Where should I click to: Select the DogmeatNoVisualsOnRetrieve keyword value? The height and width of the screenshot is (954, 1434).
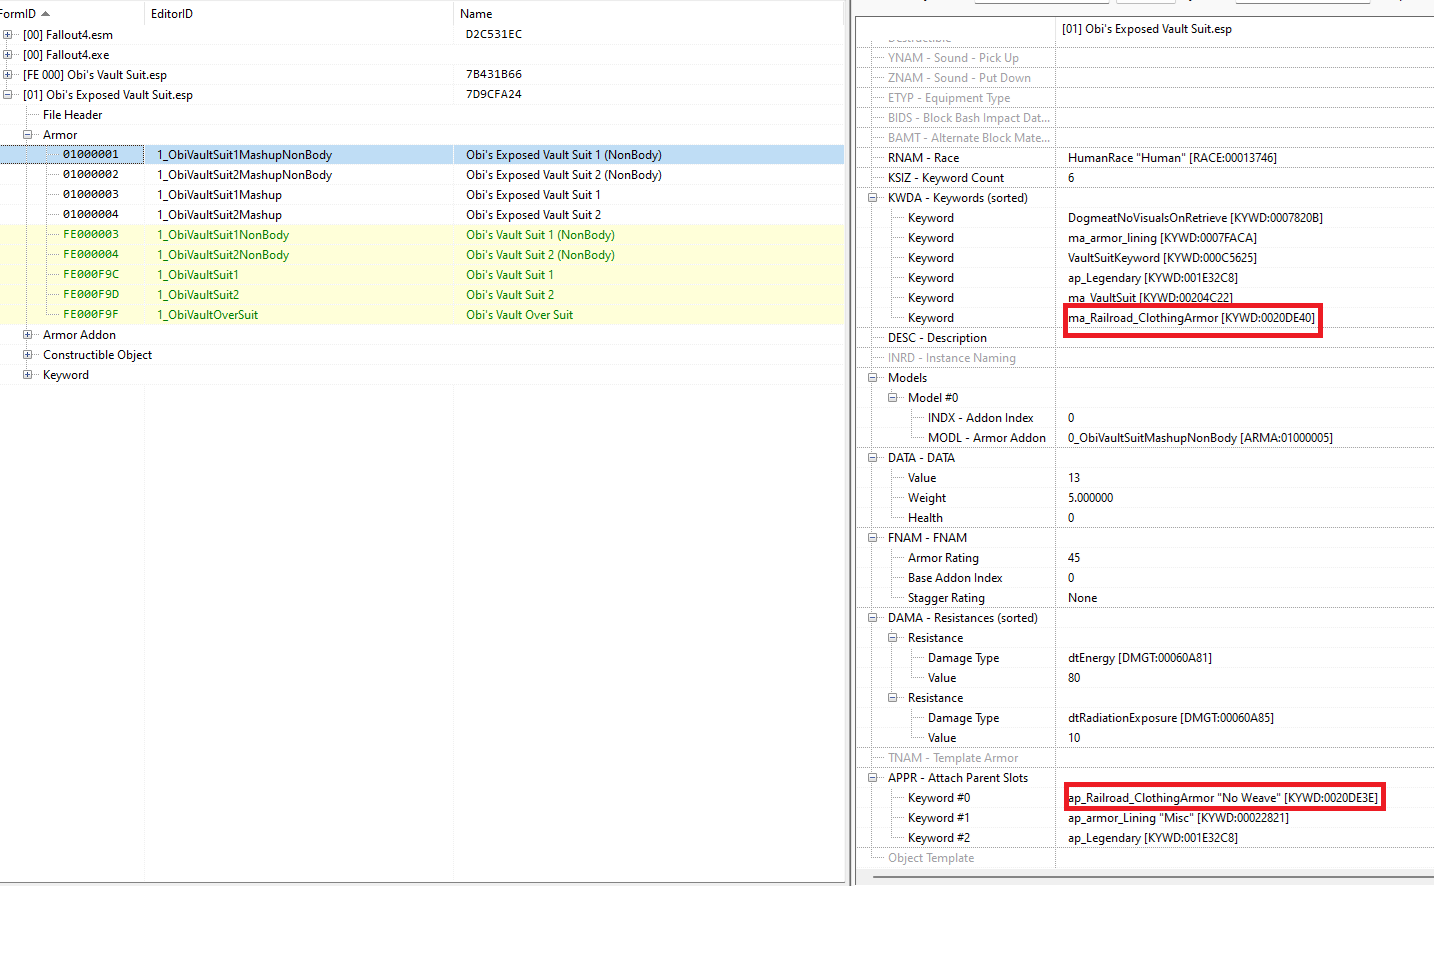[1195, 218]
